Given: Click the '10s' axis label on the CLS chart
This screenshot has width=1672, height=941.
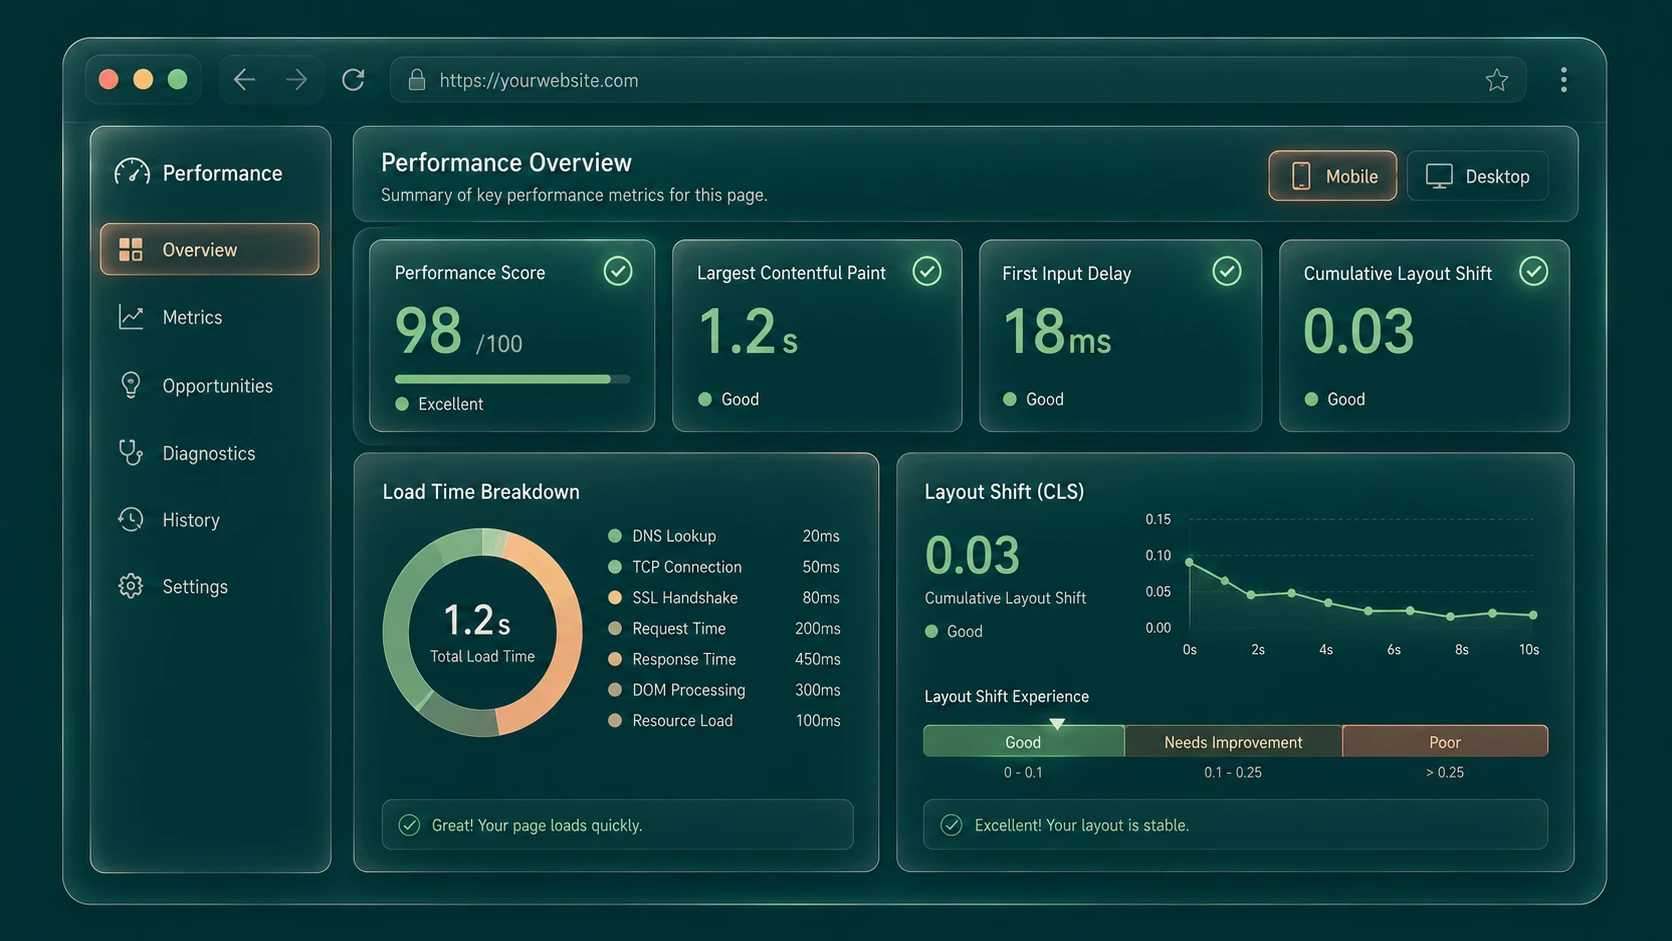Looking at the screenshot, I should point(1529,650).
